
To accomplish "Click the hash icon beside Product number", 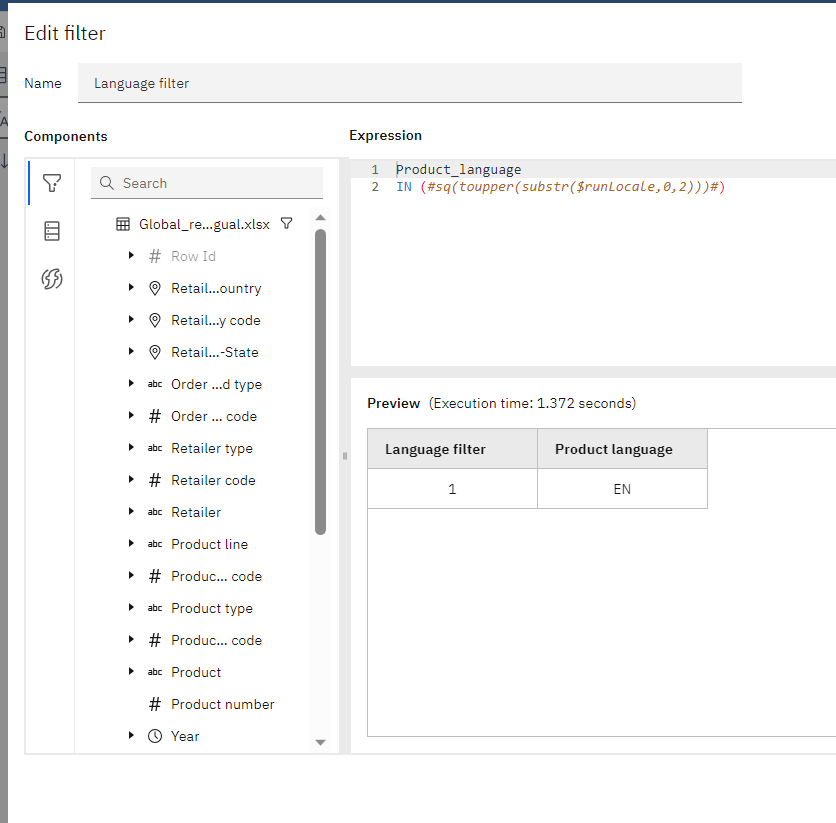I will pyautogui.click(x=155, y=704).
